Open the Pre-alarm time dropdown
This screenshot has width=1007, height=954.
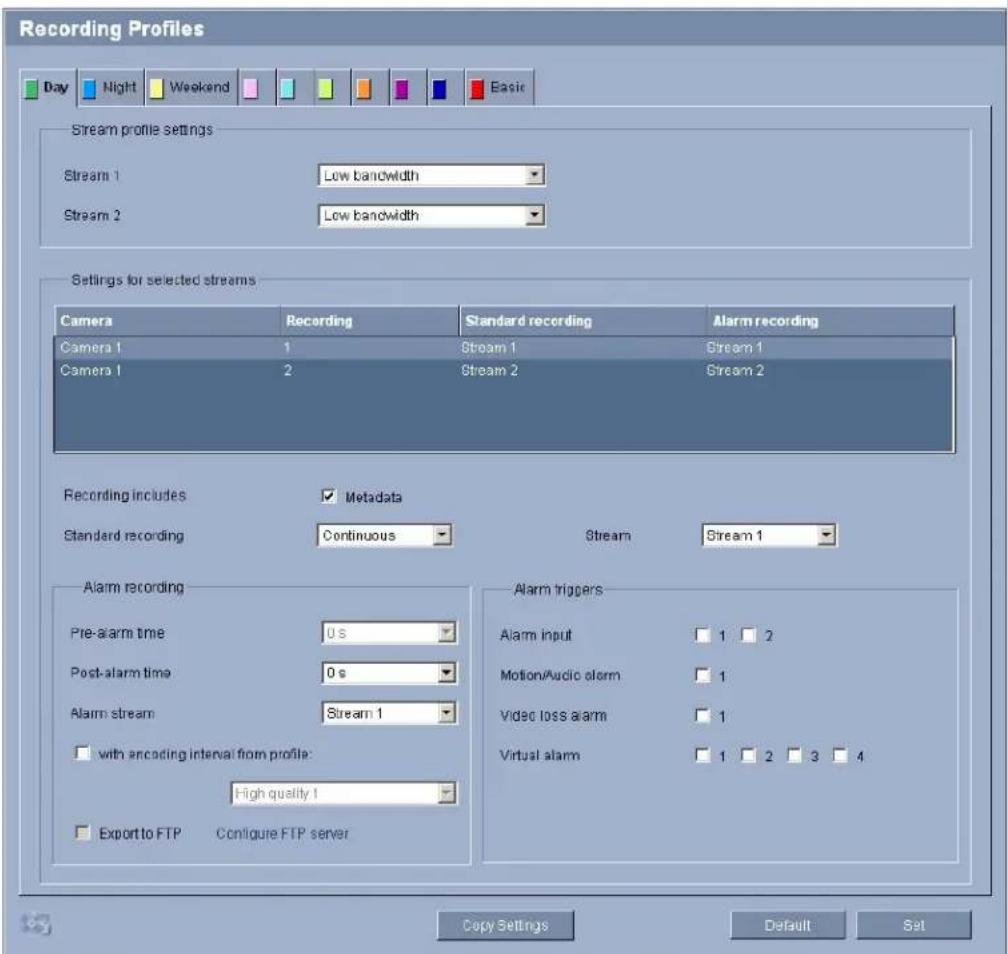pos(389,633)
